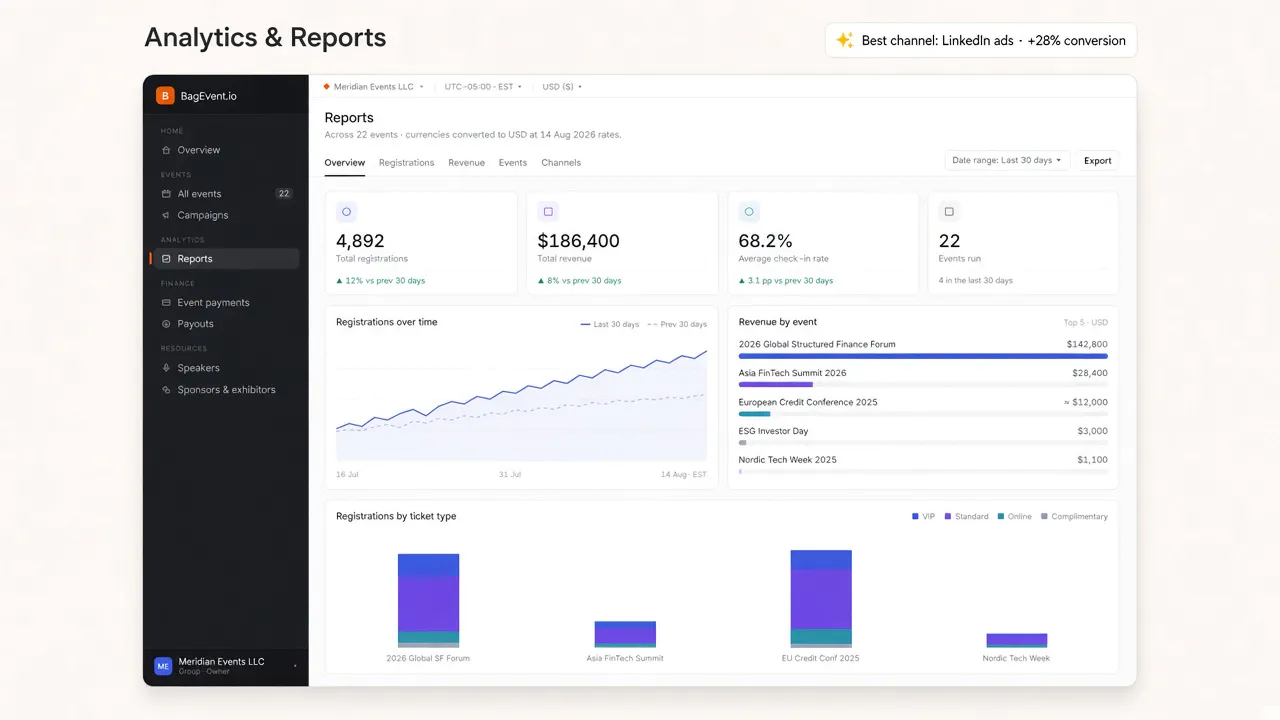
Task: Click the 2026 Global Structured Finance Forum revenue bar
Action: [x=923, y=356]
